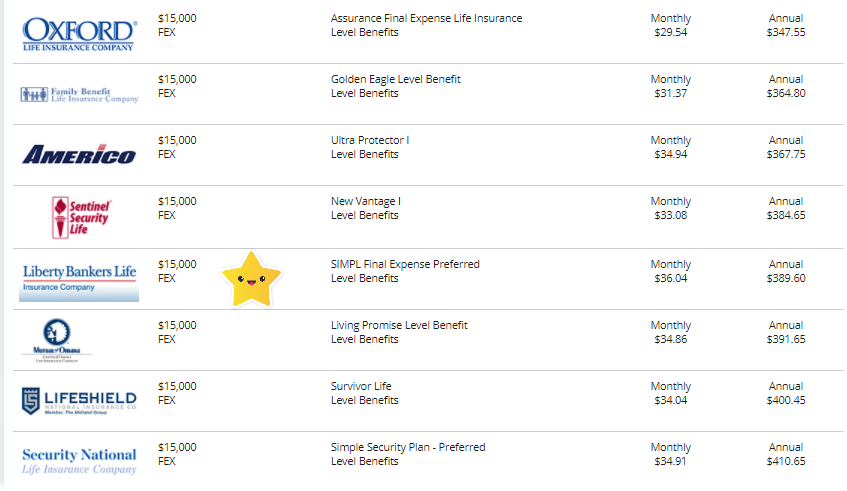Open Living Promise Level Benefit plan
The image size is (847, 491).
pos(399,326)
